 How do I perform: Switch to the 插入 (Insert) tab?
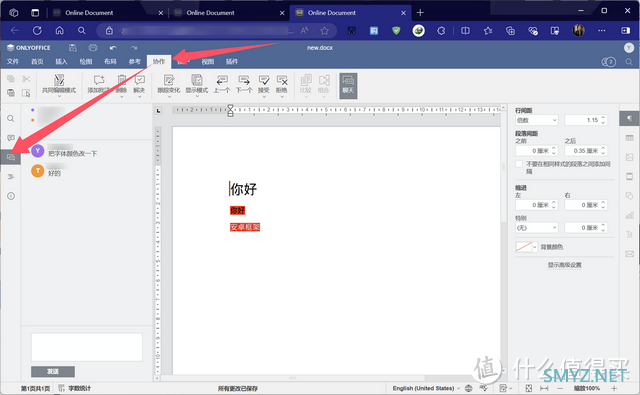pyautogui.click(x=61, y=62)
